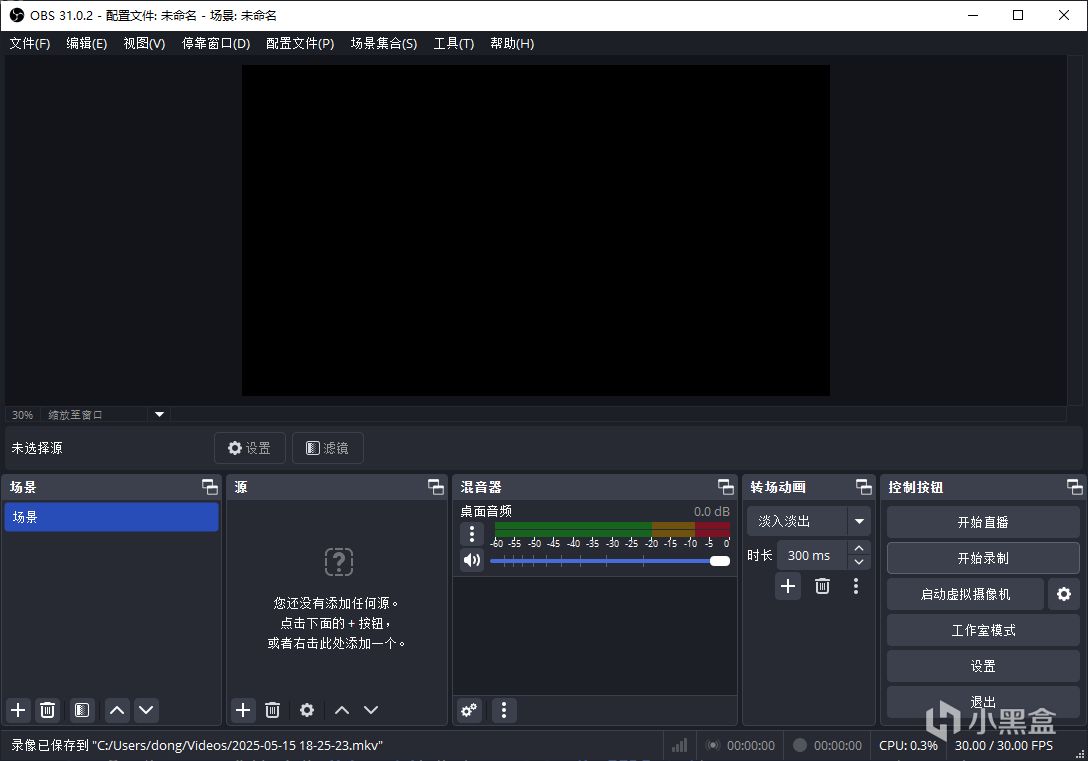Click the 开始录制 button
Viewport: 1088px width, 761px height.
983,558
